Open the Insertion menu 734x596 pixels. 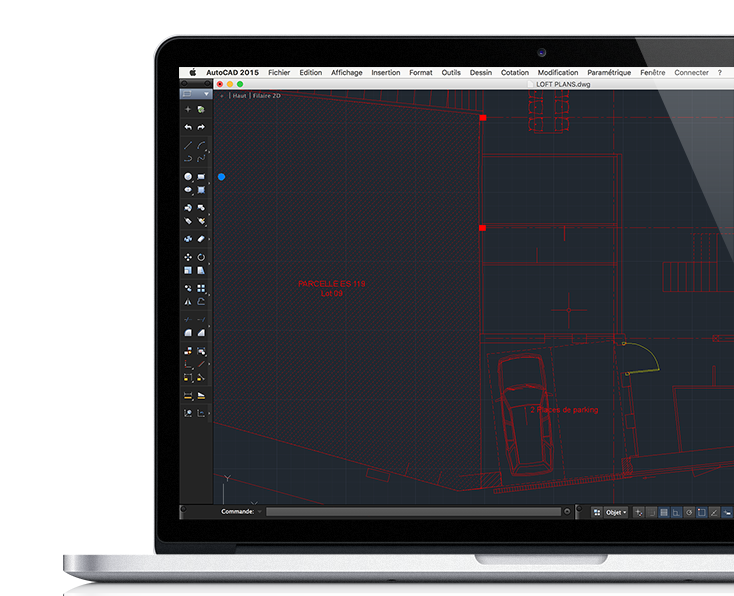tap(386, 73)
